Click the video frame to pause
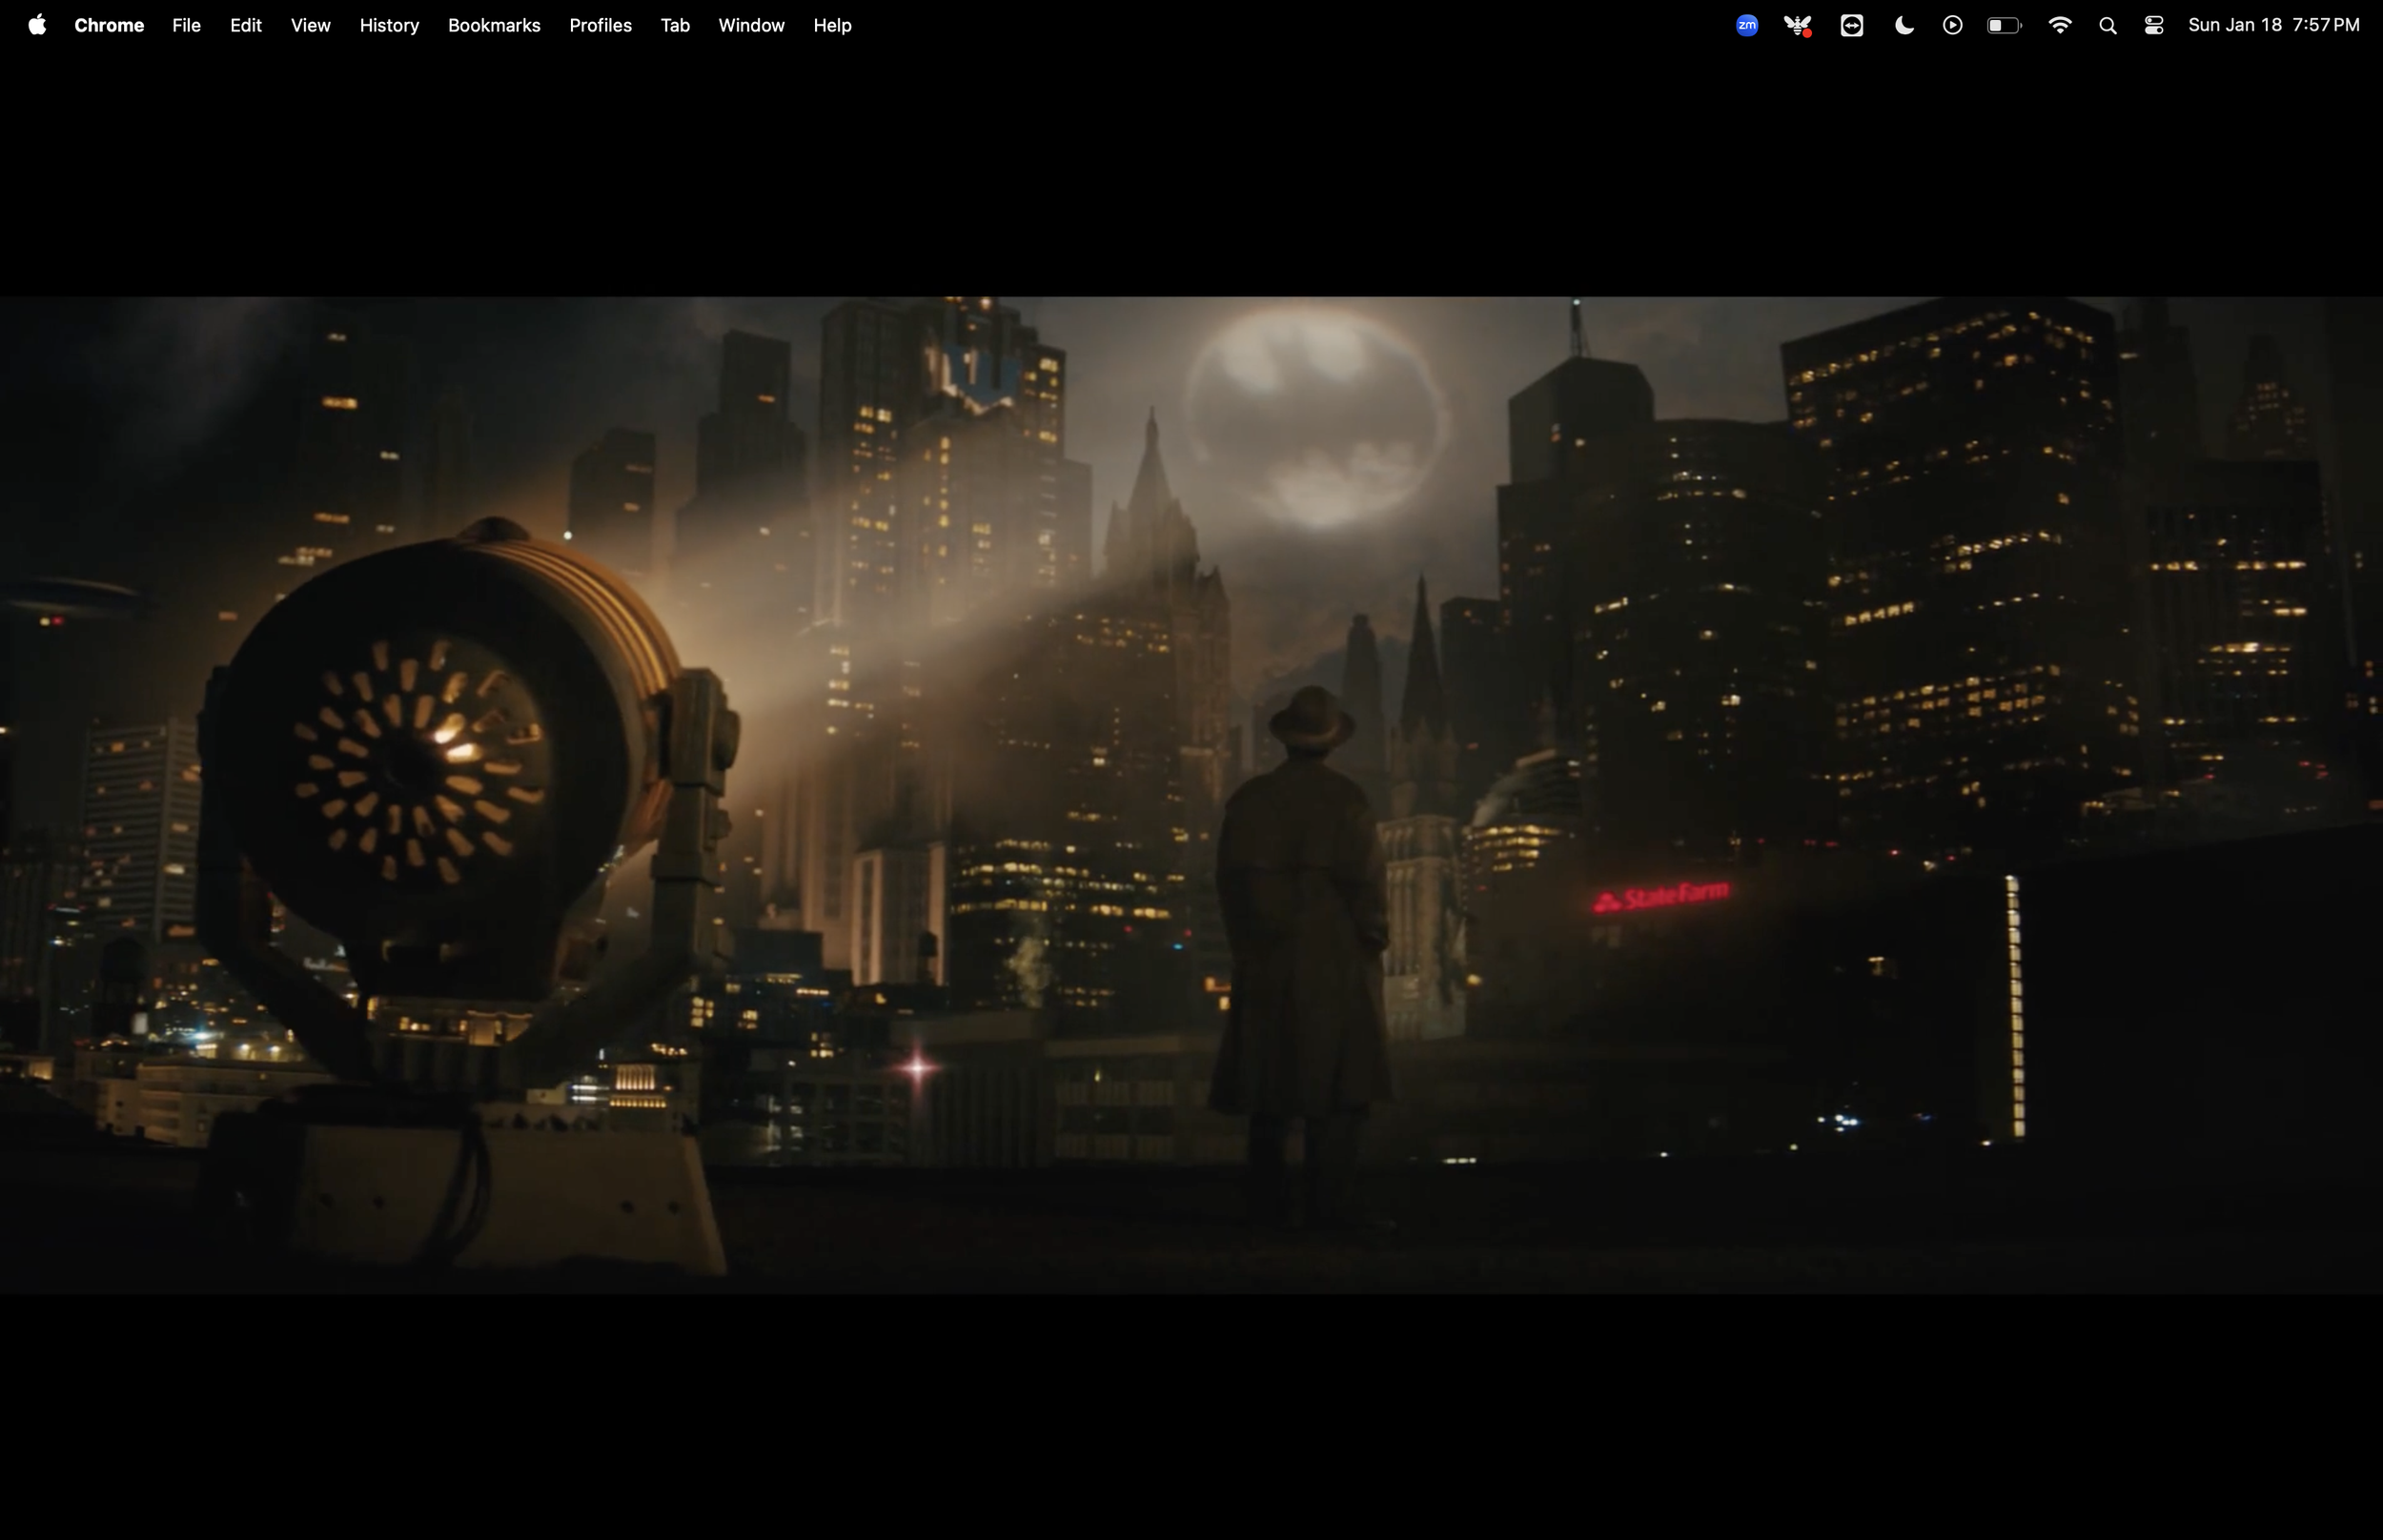 coord(1190,795)
